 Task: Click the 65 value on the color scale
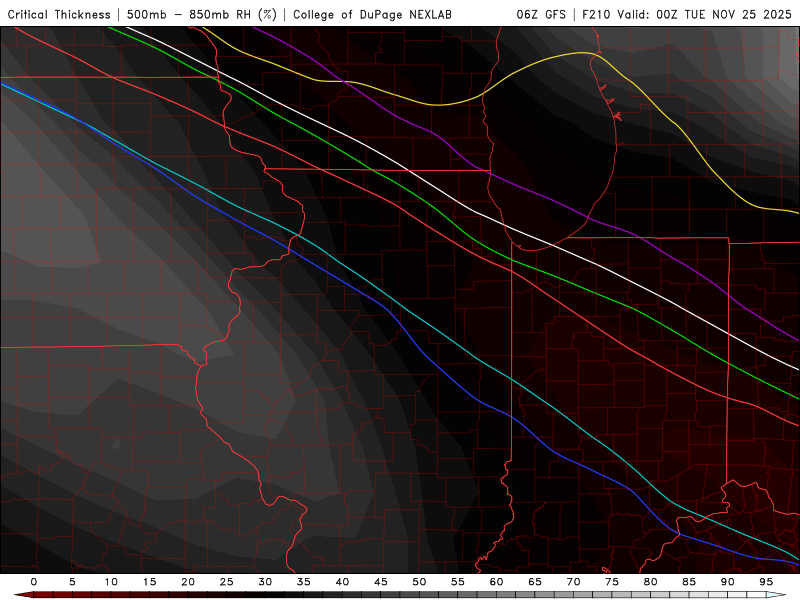[535, 582]
